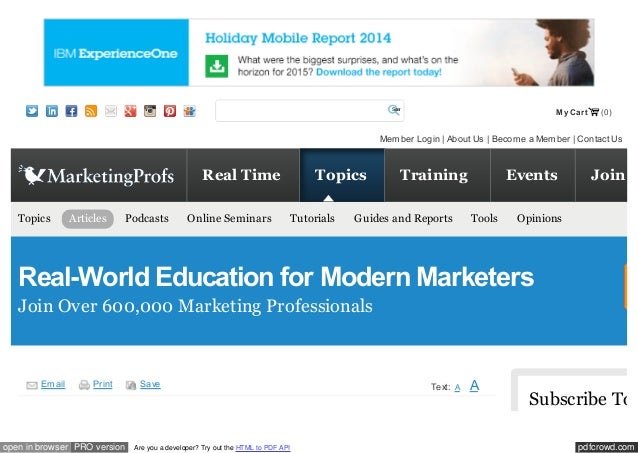Viewport: 638px width, 453px height.
Task: Click Download the report today link
Action: (x=379, y=72)
